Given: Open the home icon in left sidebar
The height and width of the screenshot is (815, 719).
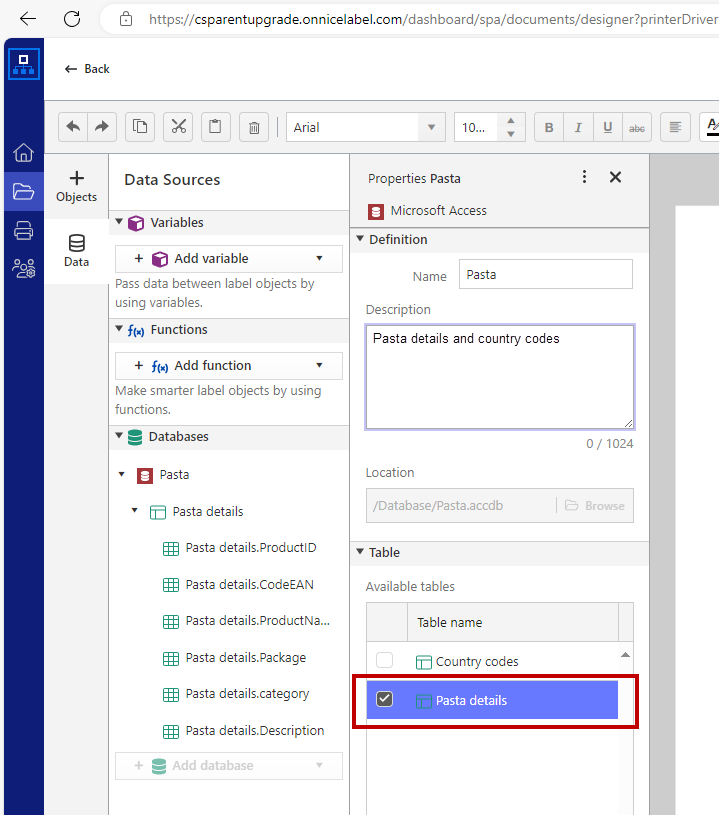Looking at the screenshot, I should (23, 153).
